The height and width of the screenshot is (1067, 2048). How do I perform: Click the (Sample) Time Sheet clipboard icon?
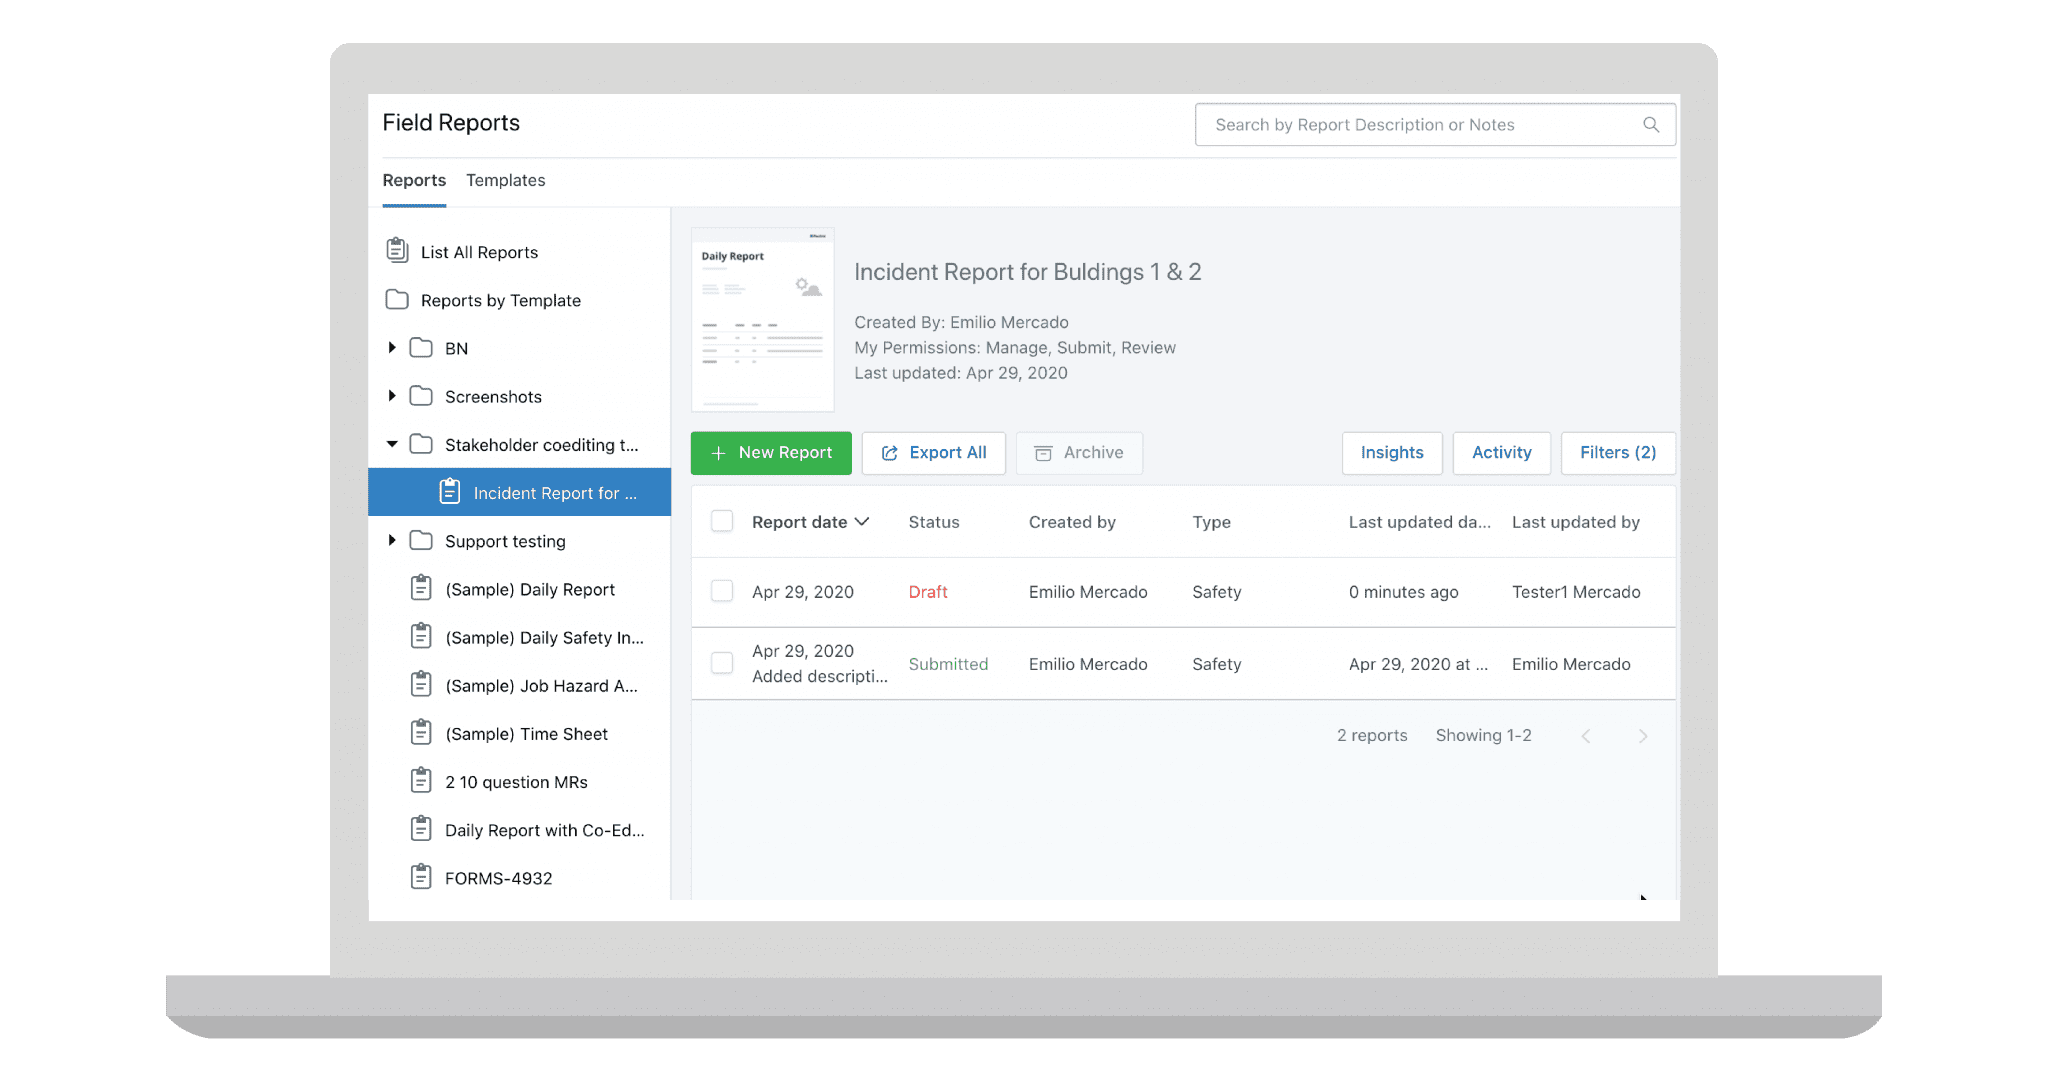coord(421,732)
